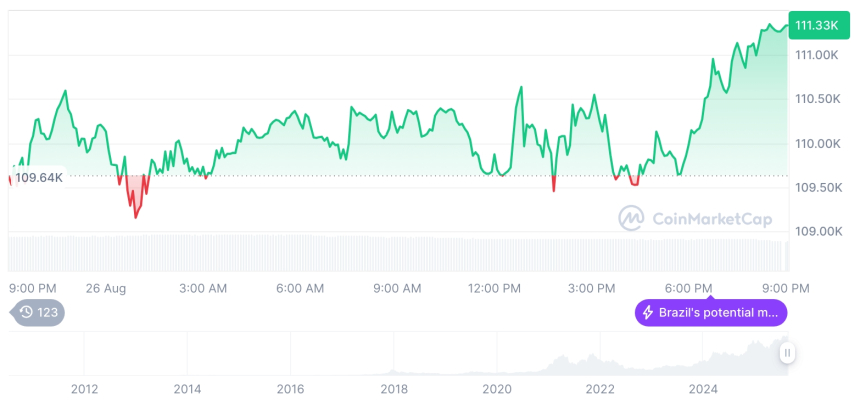Select the 12:00 PM time axis label

tap(494, 288)
